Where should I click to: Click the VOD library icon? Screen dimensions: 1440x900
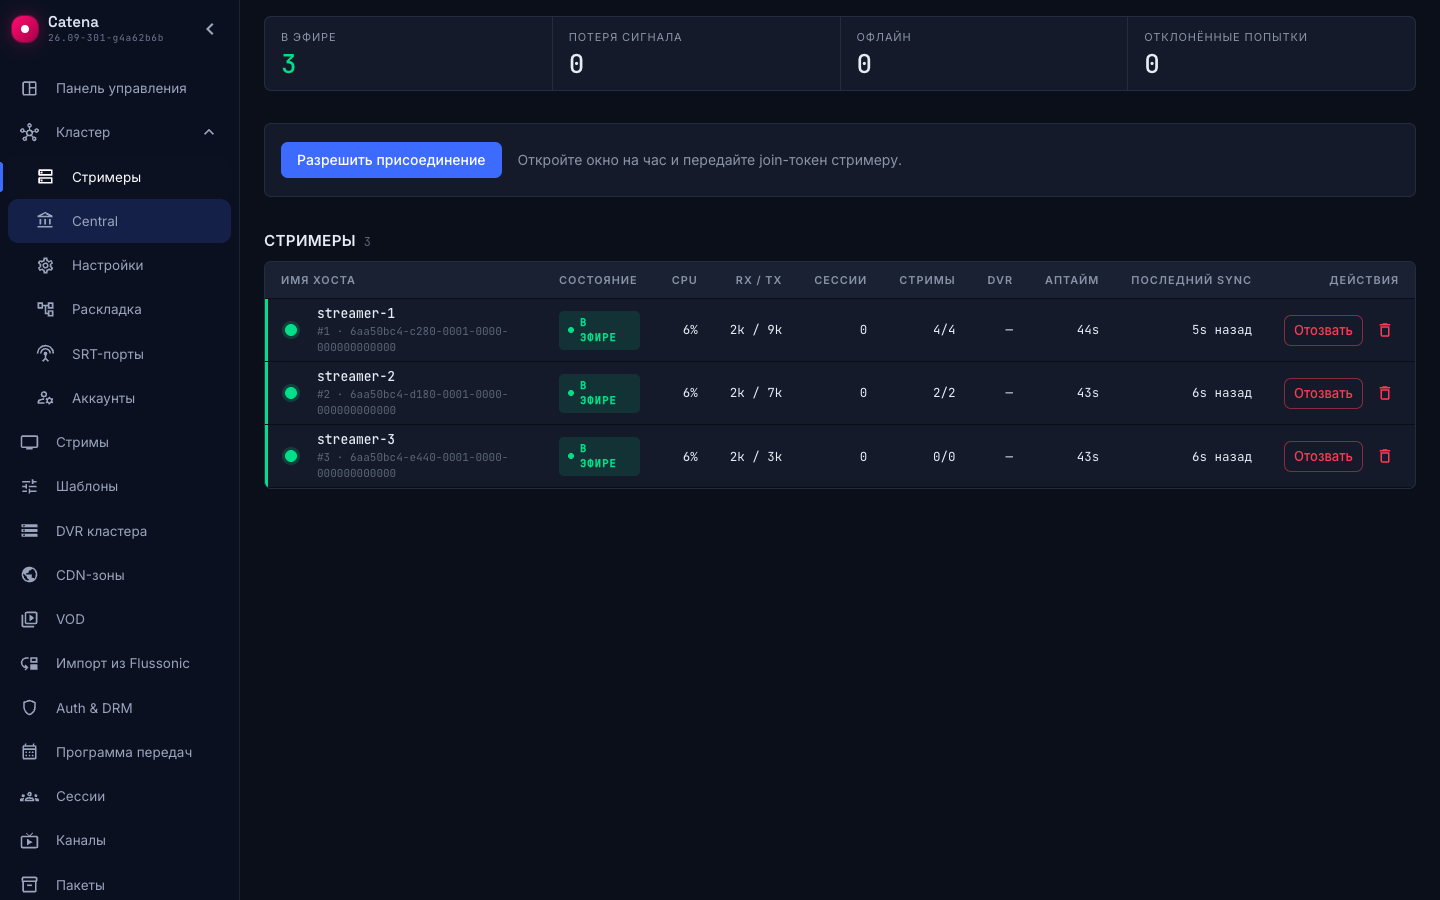coord(30,619)
